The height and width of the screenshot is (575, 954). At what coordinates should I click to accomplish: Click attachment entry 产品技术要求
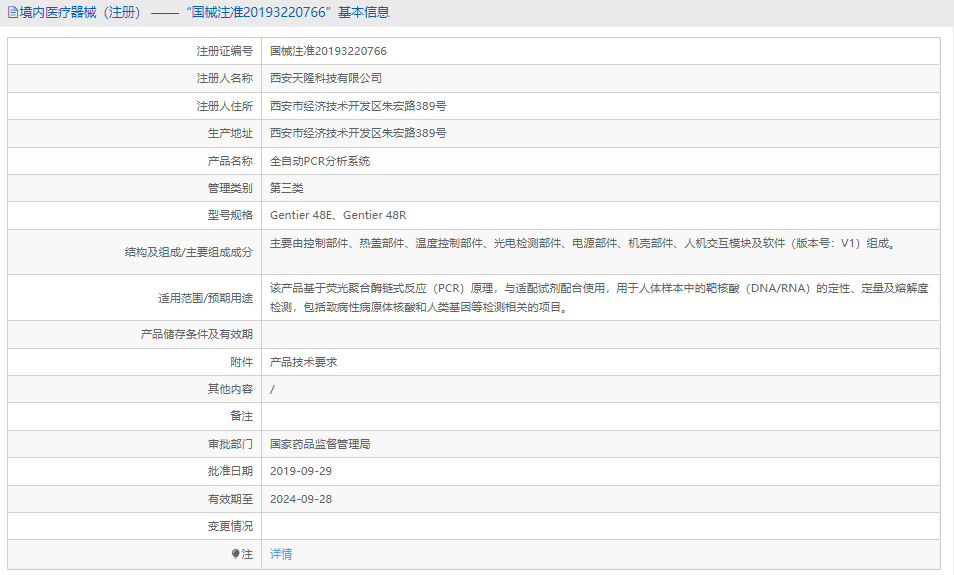(x=304, y=362)
